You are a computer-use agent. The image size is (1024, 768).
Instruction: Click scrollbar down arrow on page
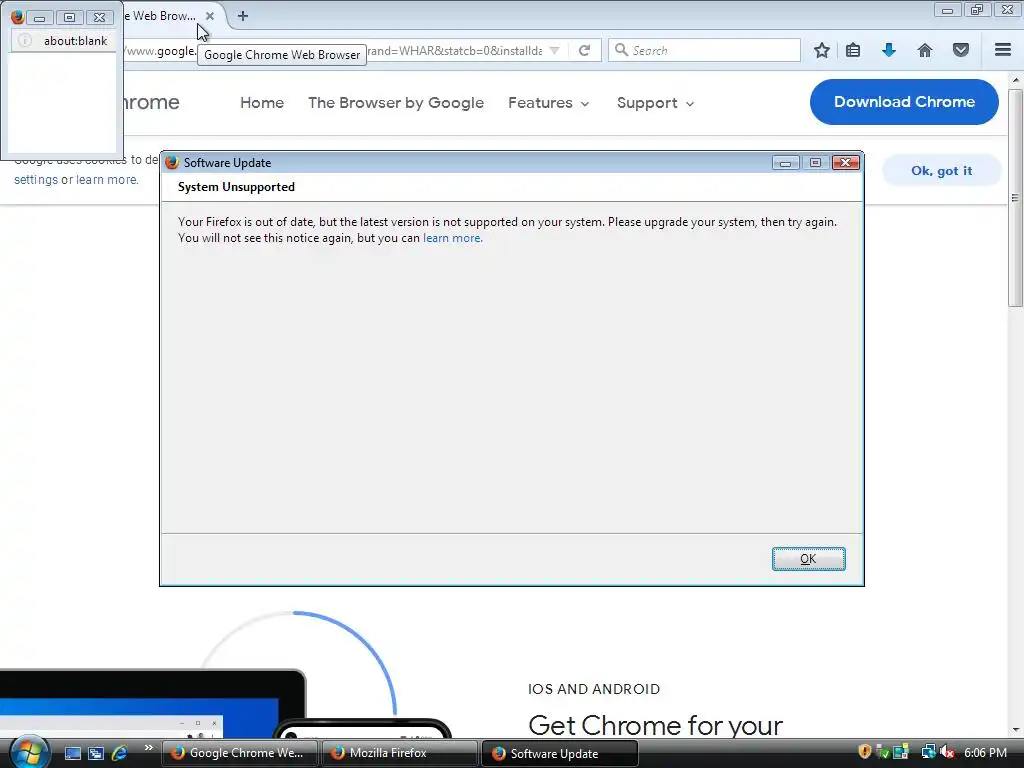pyautogui.click(x=1015, y=729)
